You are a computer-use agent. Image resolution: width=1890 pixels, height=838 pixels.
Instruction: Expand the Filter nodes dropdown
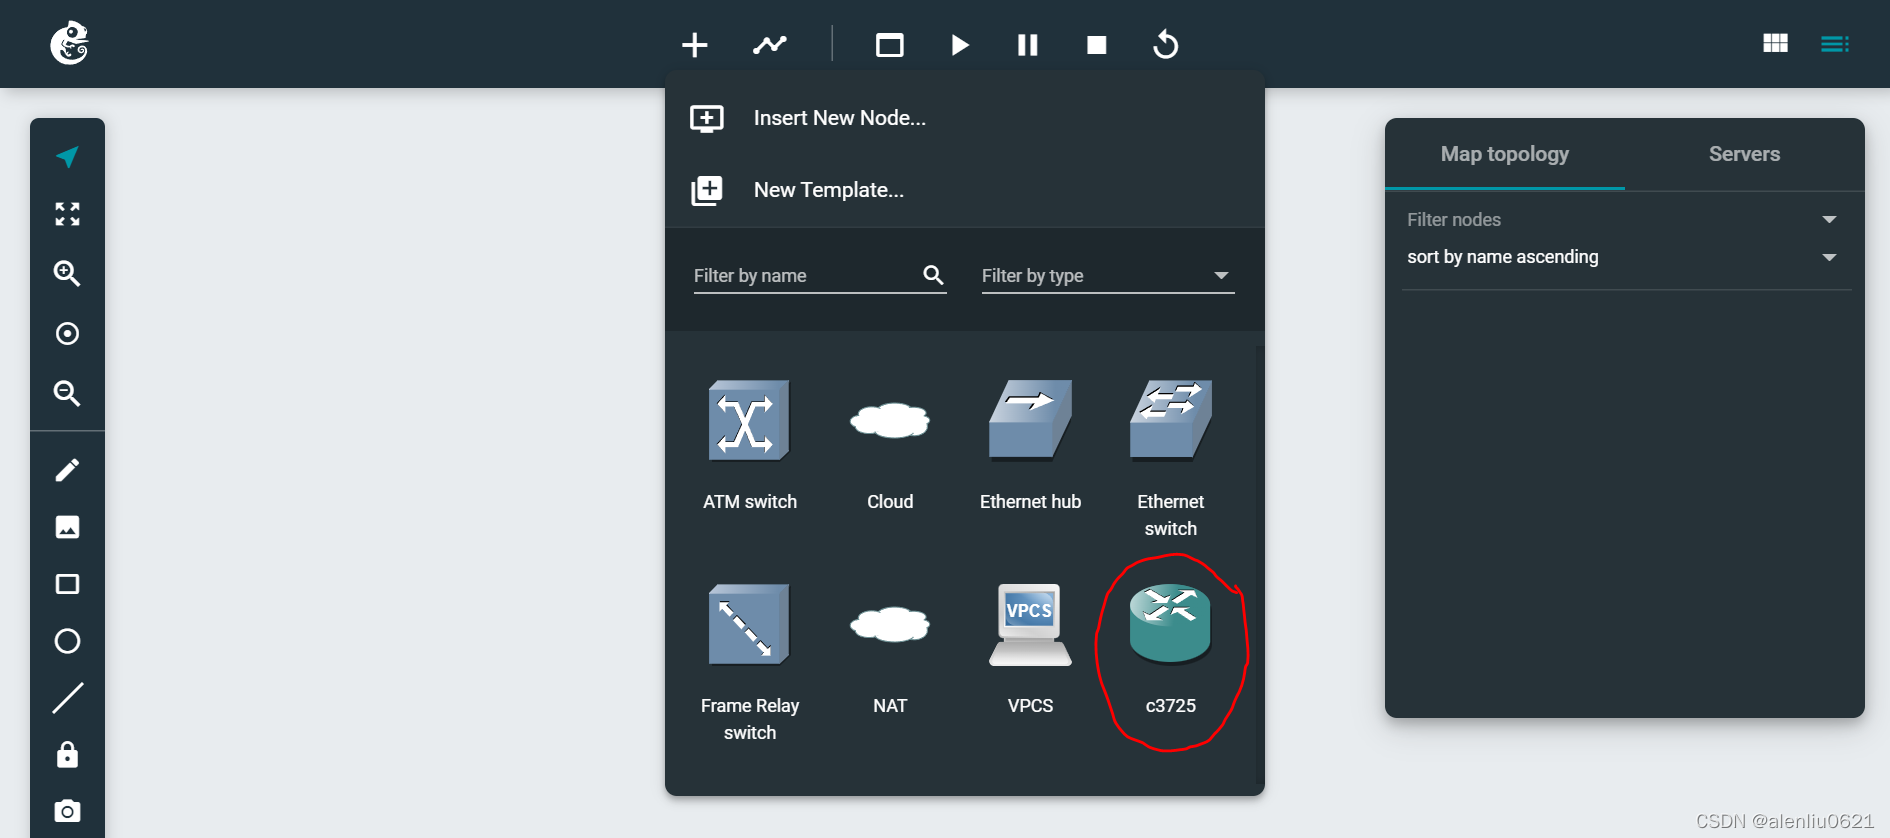coord(1622,219)
